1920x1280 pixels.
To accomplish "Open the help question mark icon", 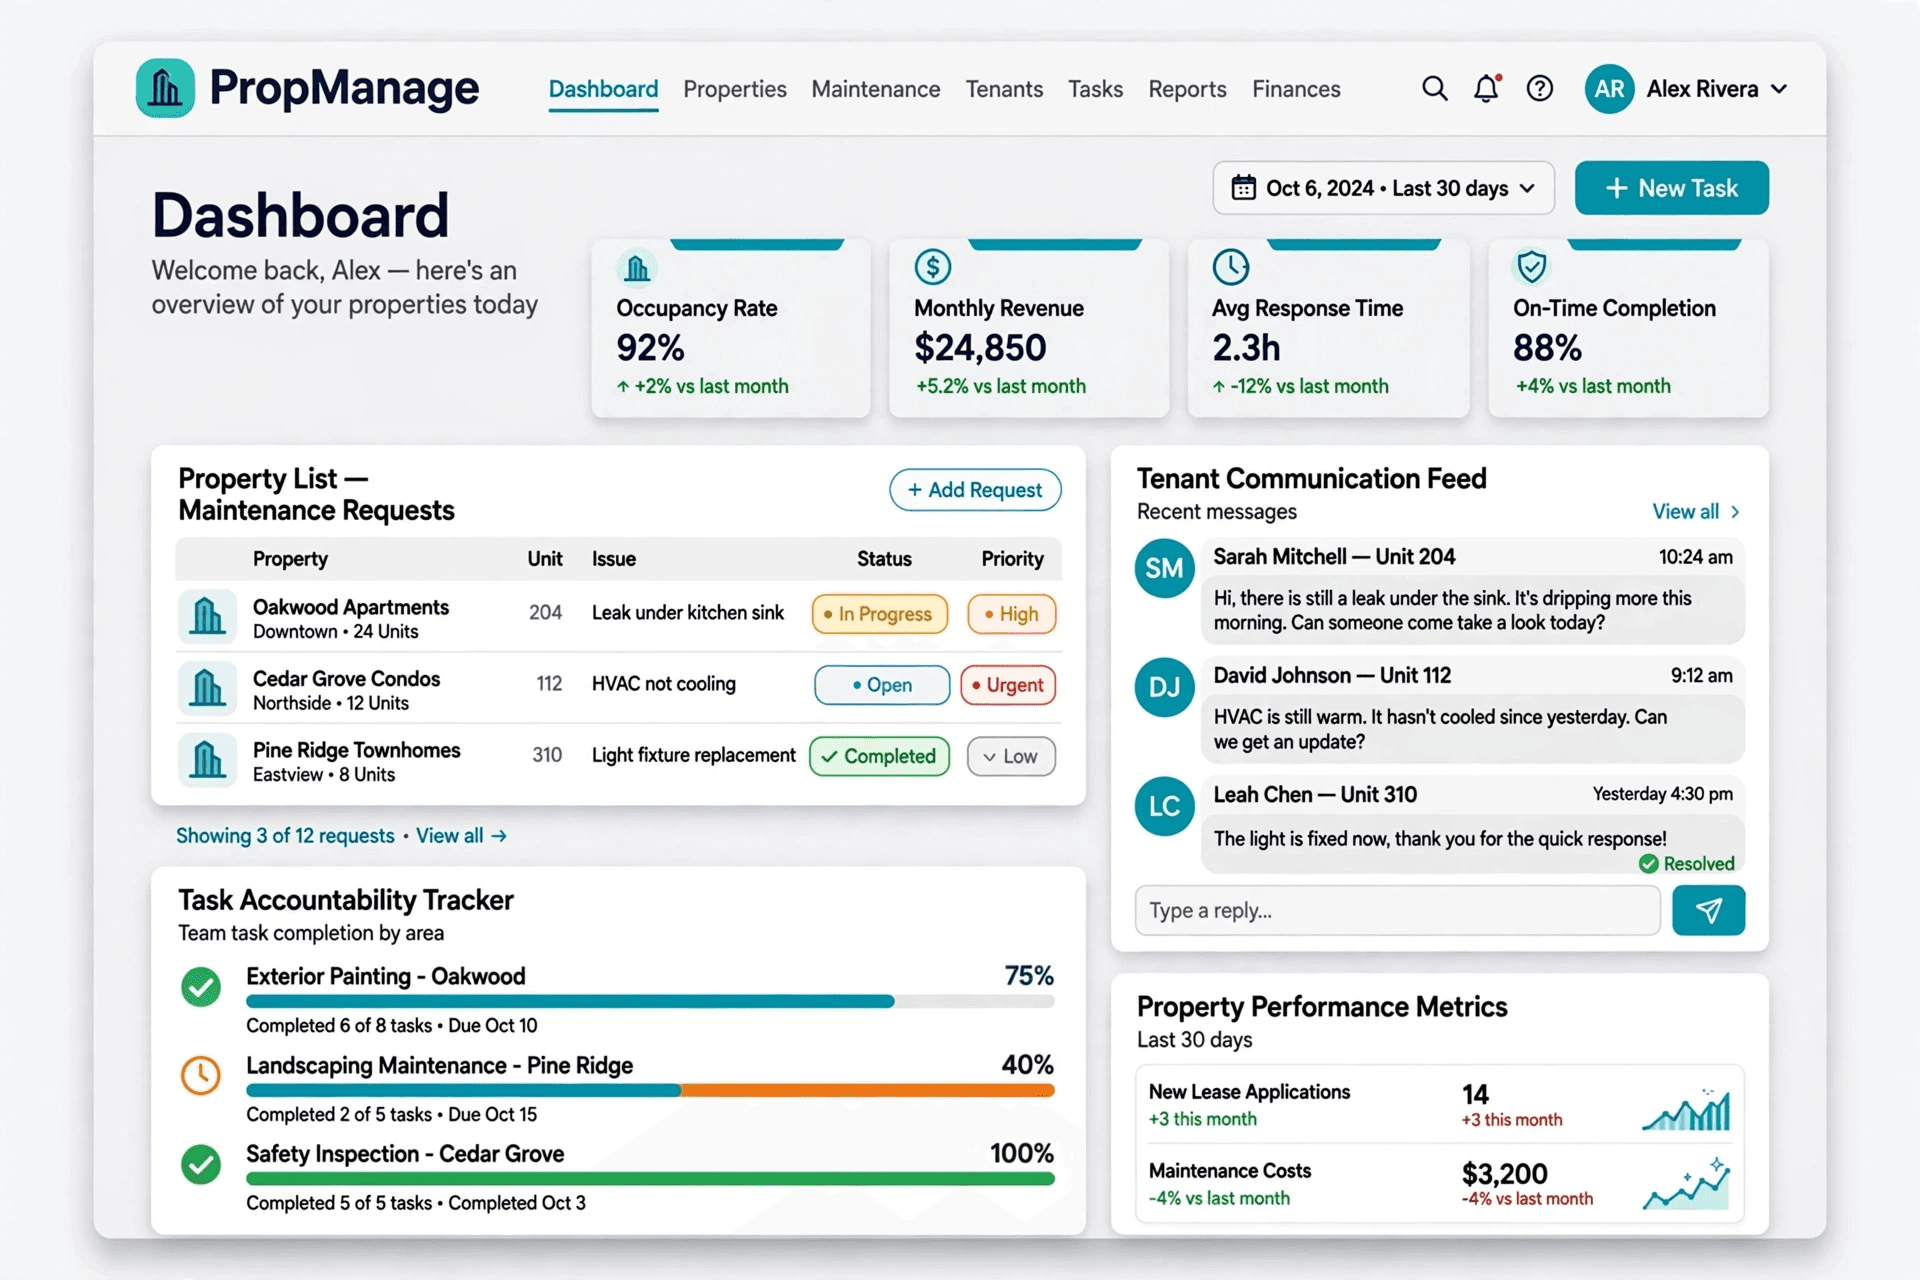I will pyautogui.click(x=1540, y=89).
